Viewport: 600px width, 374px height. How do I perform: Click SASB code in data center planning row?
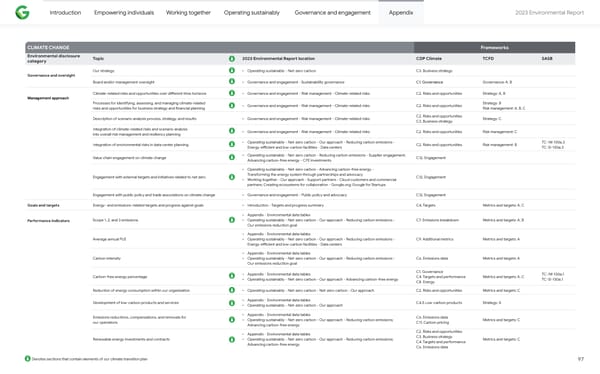pyautogui.click(x=553, y=145)
